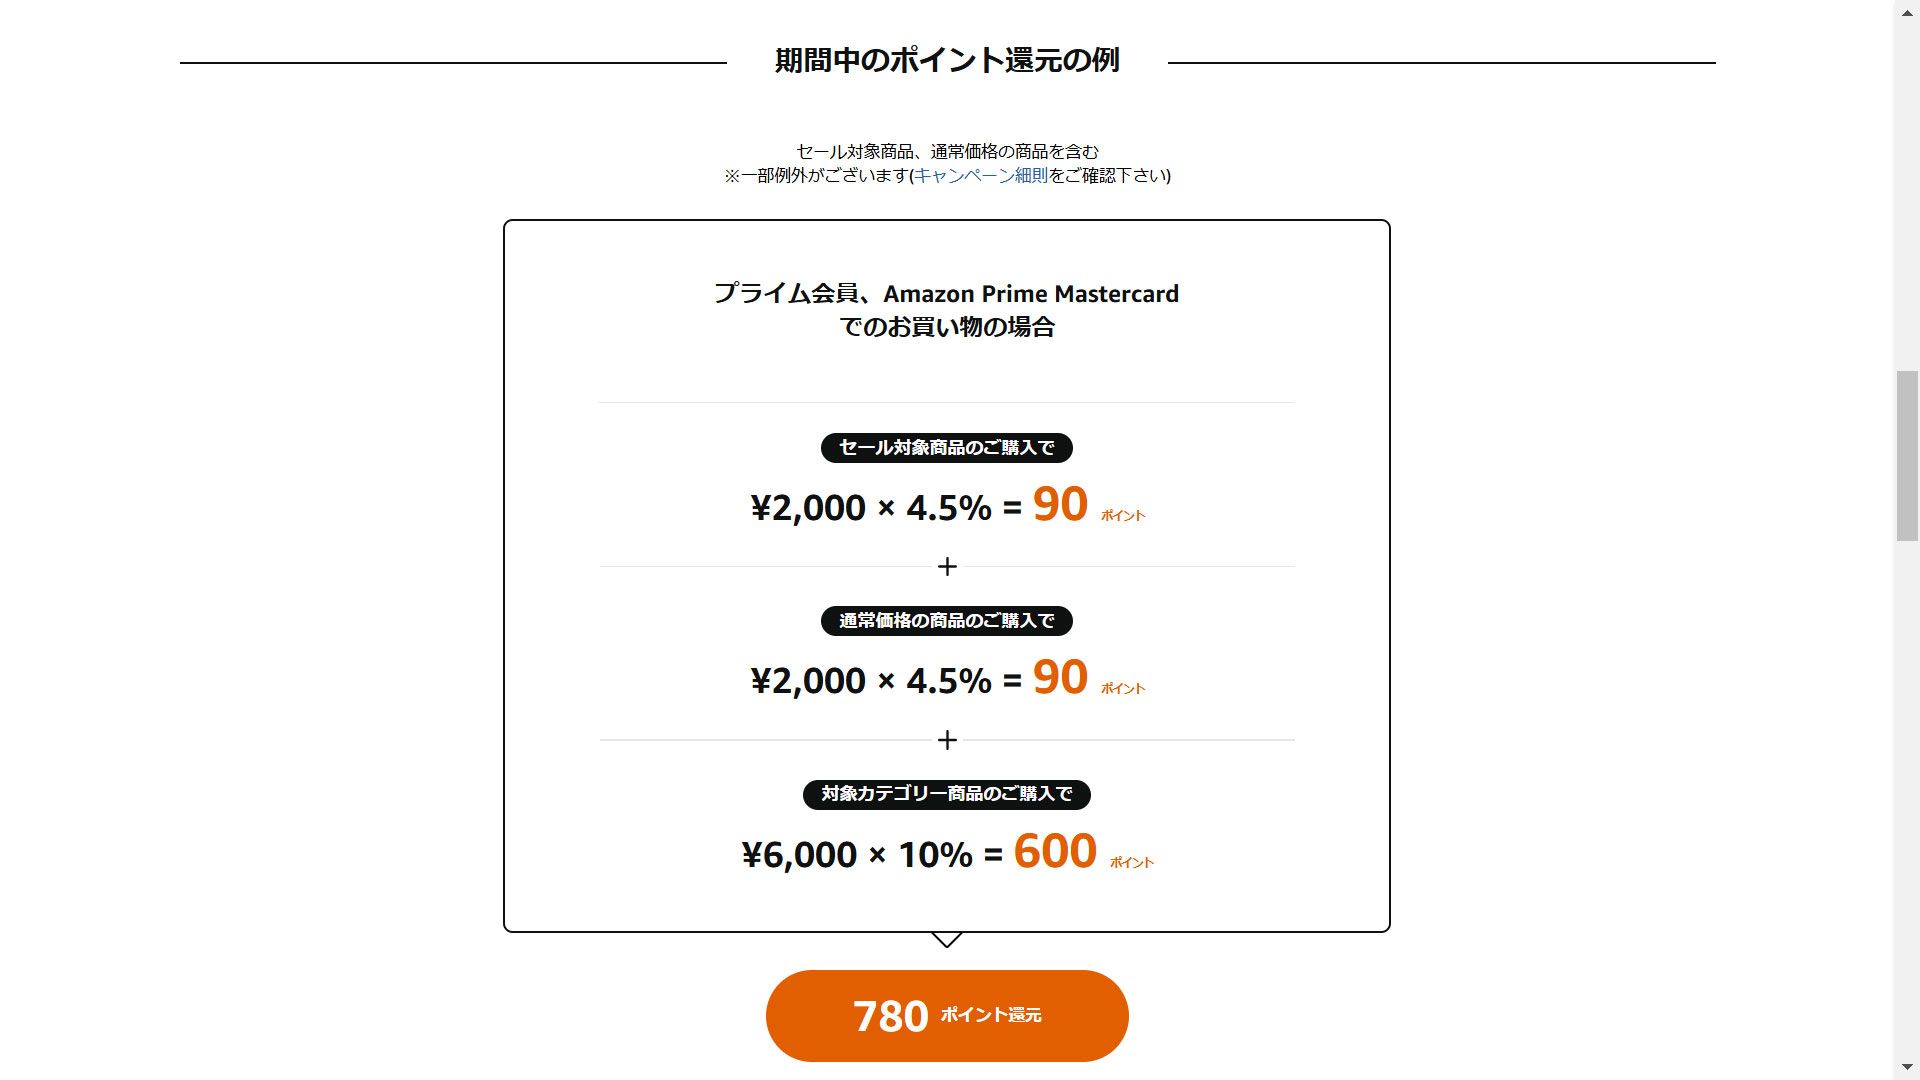Select the 通常価格の商品のご購入で black badge

(x=946, y=621)
